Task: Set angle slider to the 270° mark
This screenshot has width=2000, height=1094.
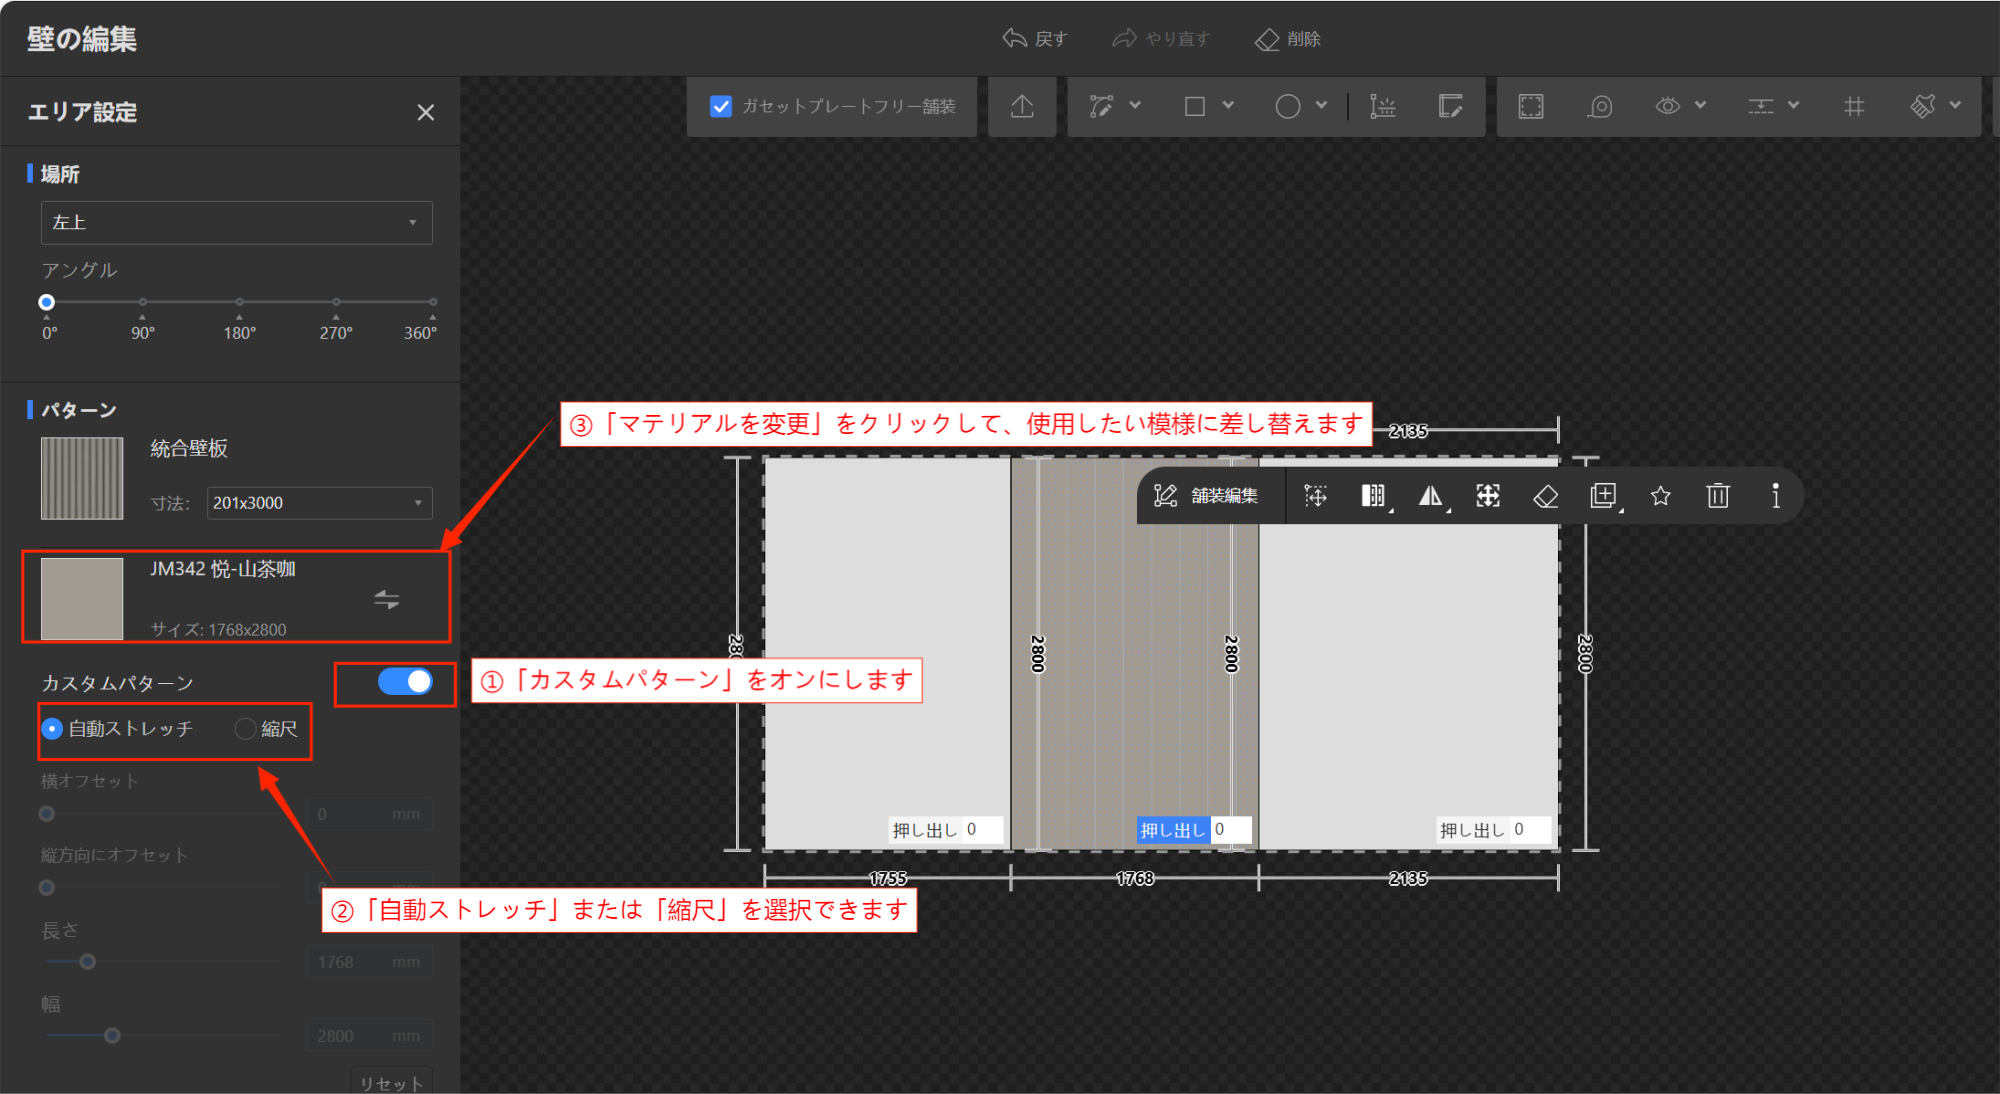Action: (x=336, y=302)
